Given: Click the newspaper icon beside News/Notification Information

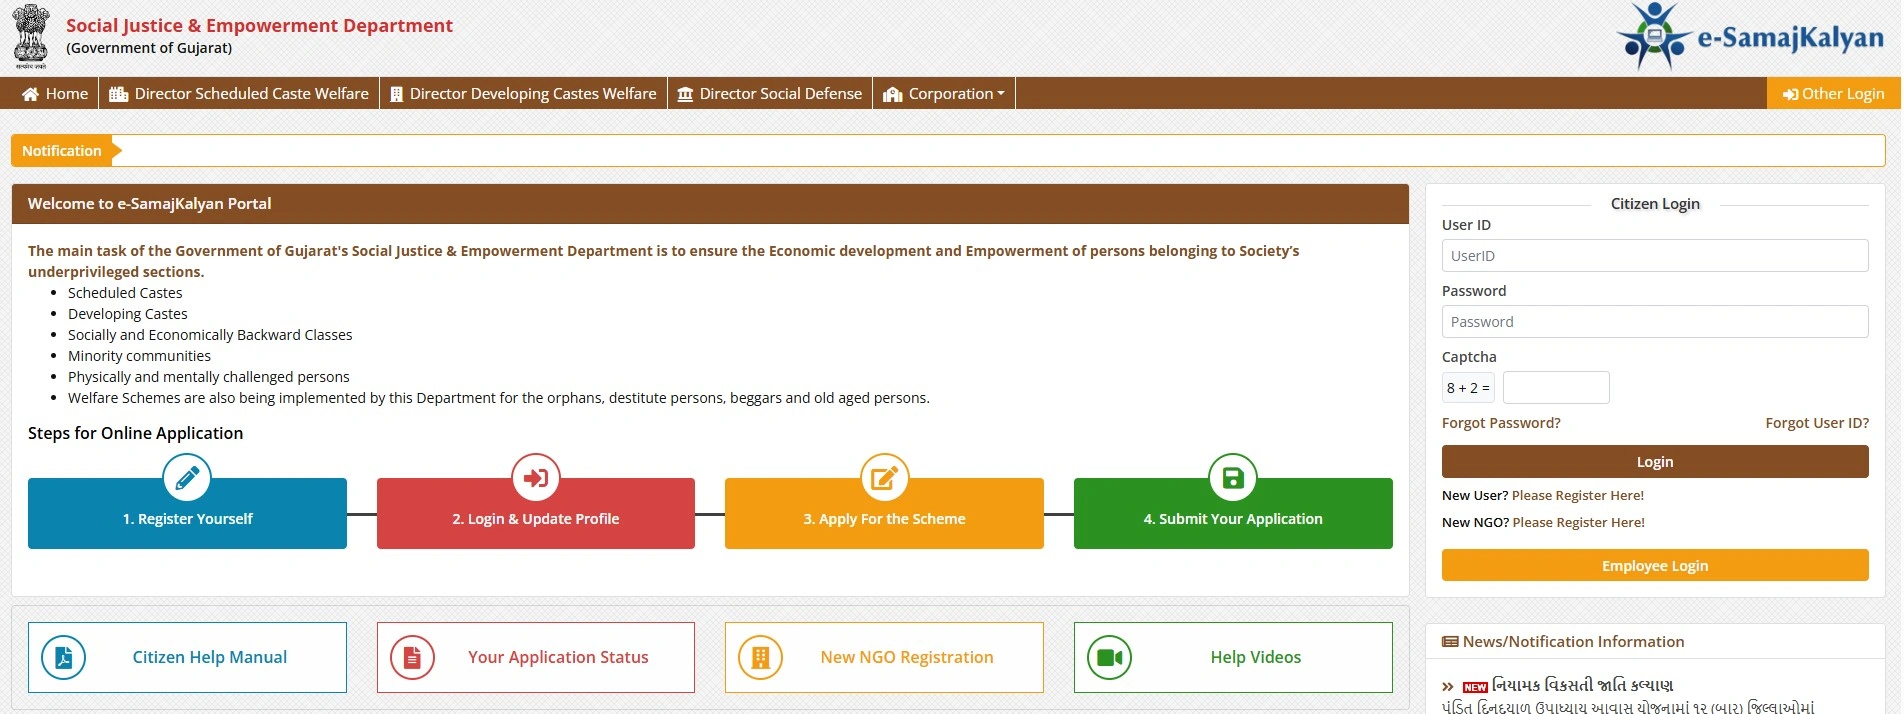Looking at the screenshot, I should (x=1450, y=642).
